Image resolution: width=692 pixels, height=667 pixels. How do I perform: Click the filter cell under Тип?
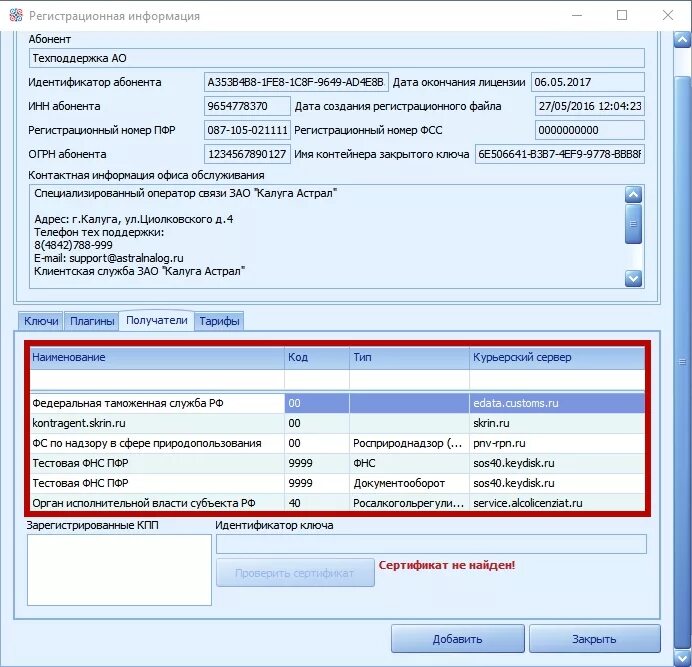point(410,380)
